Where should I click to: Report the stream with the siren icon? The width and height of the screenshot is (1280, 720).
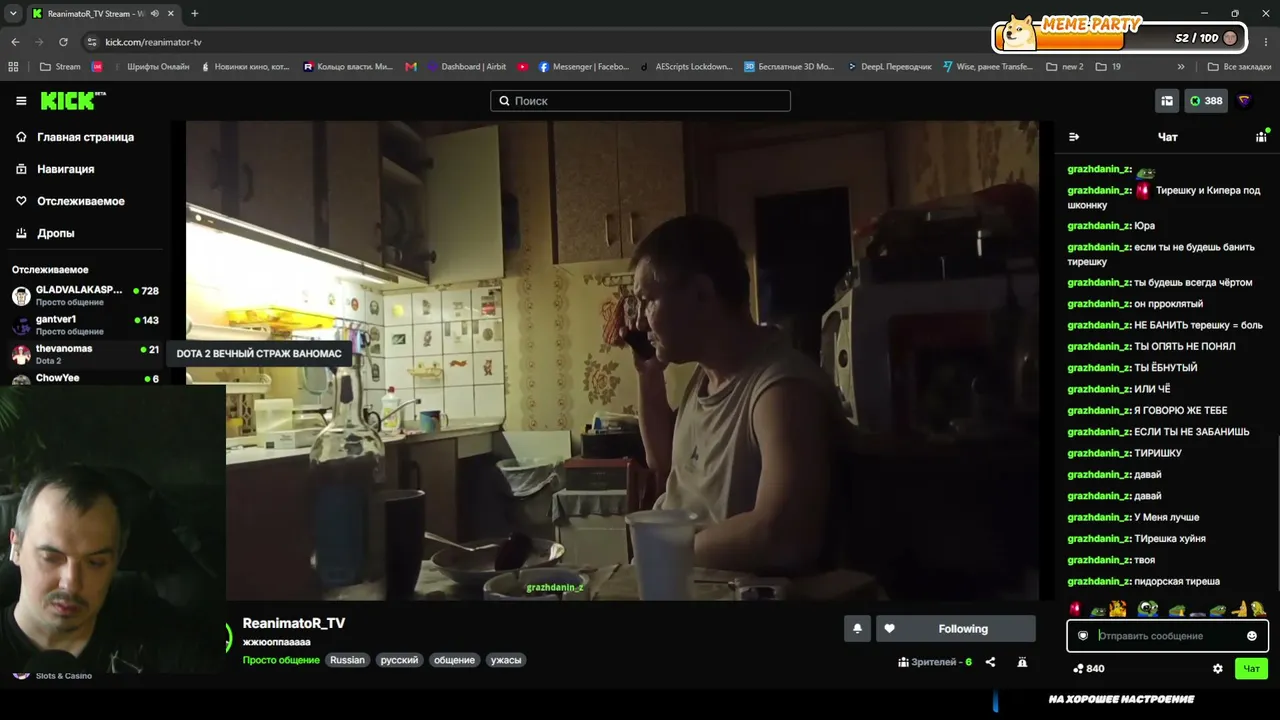[1022, 662]
